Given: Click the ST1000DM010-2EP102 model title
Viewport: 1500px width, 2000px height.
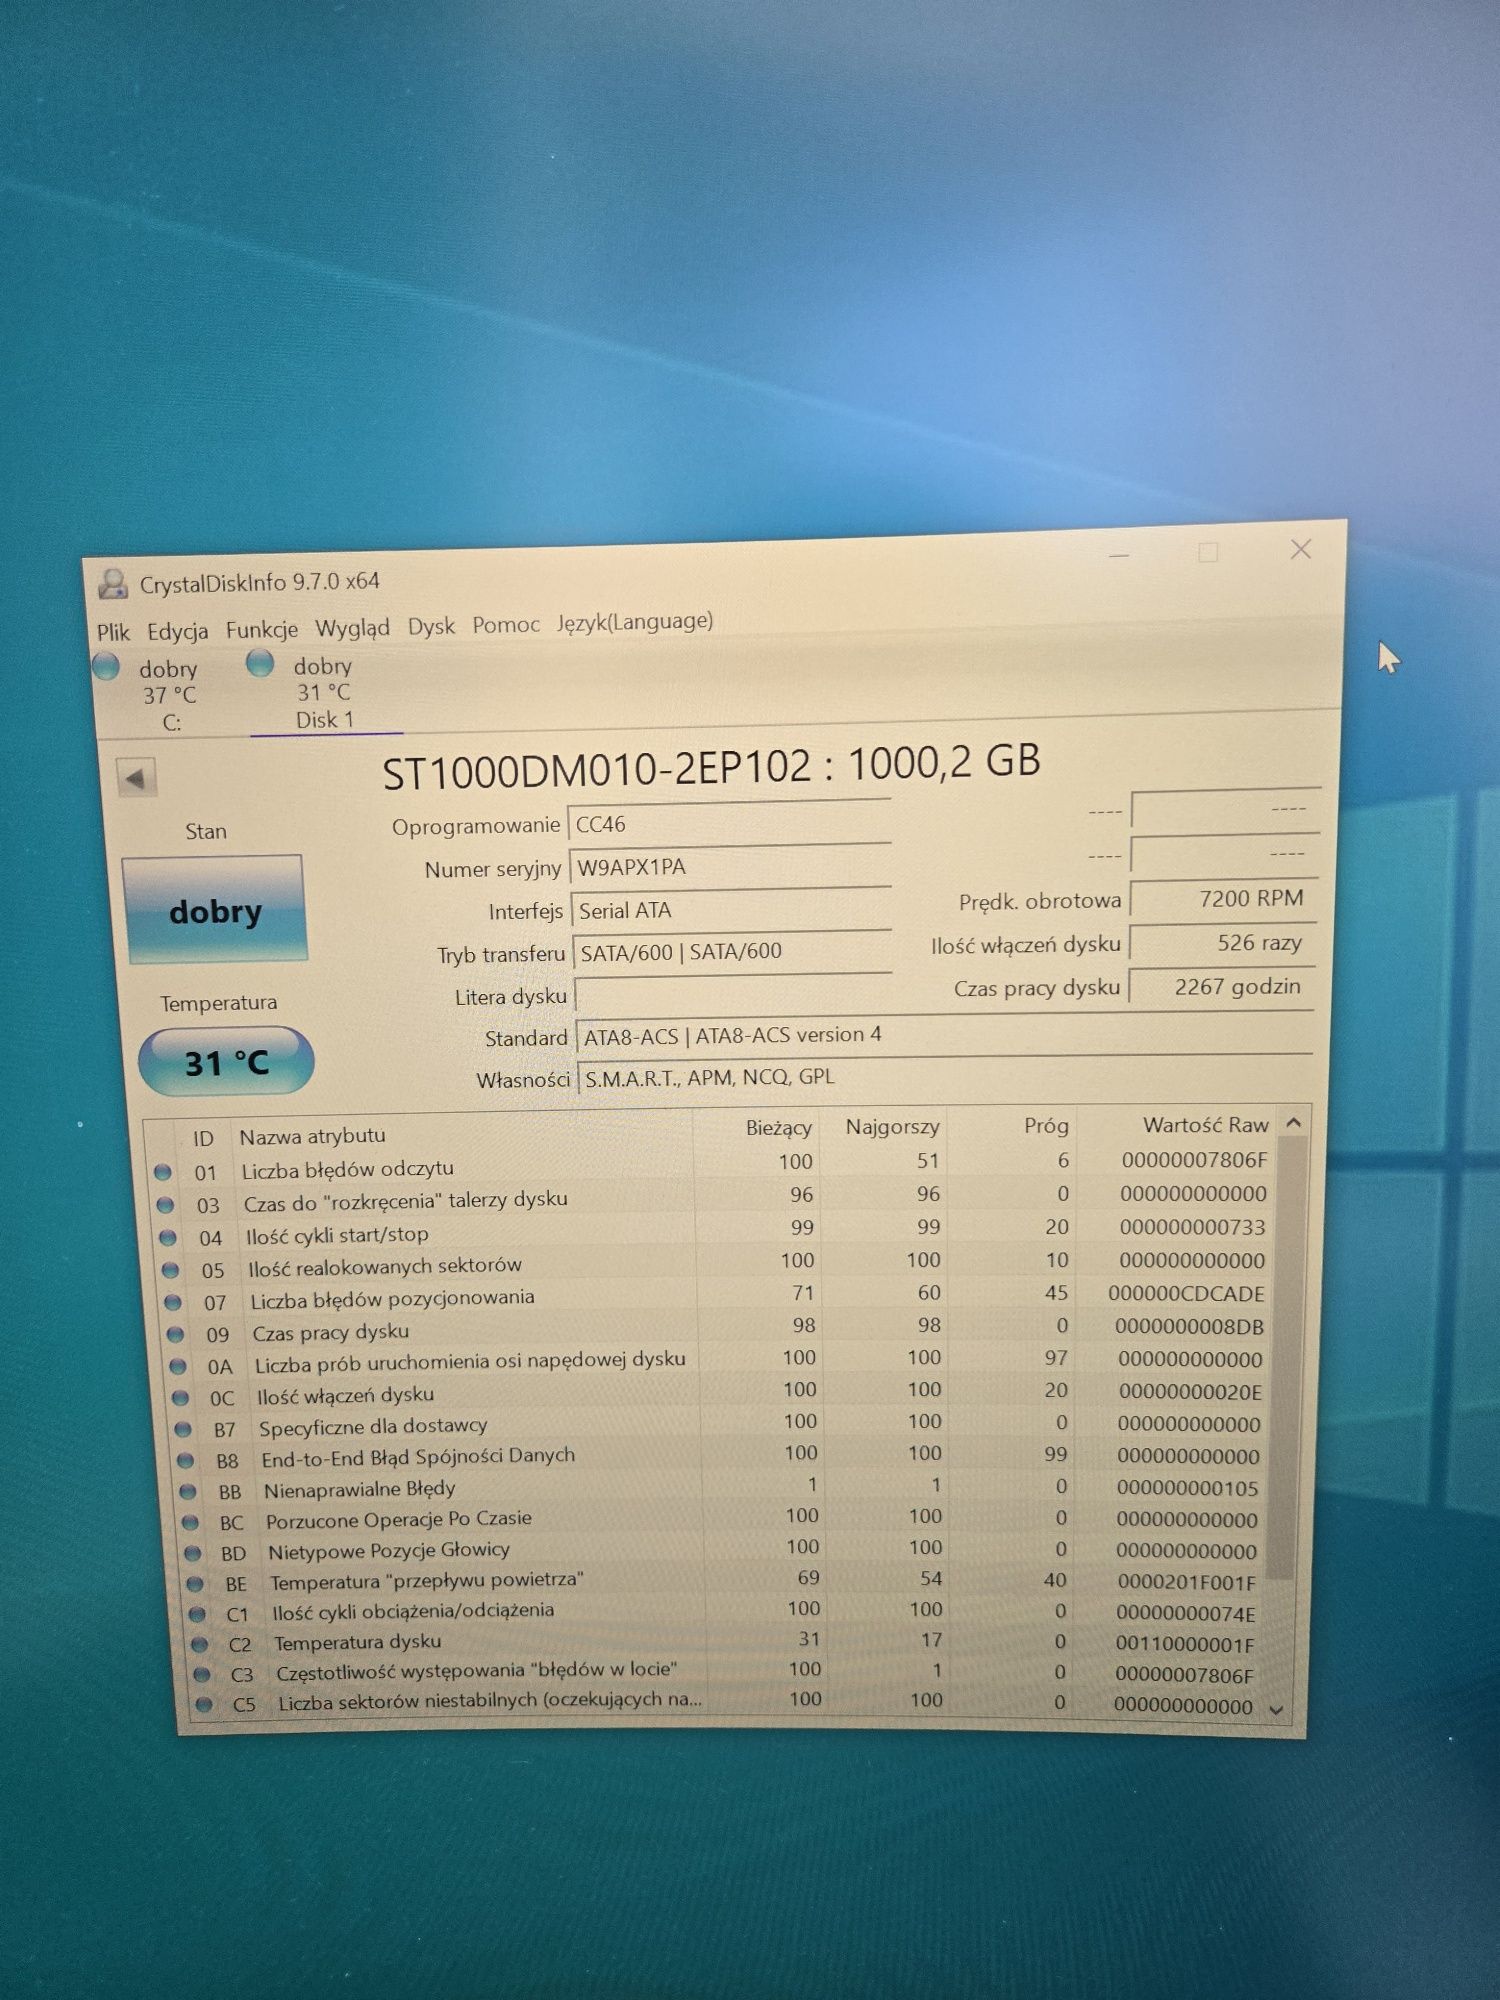Looking at the screenshot, I should click(x=597, y=769).
